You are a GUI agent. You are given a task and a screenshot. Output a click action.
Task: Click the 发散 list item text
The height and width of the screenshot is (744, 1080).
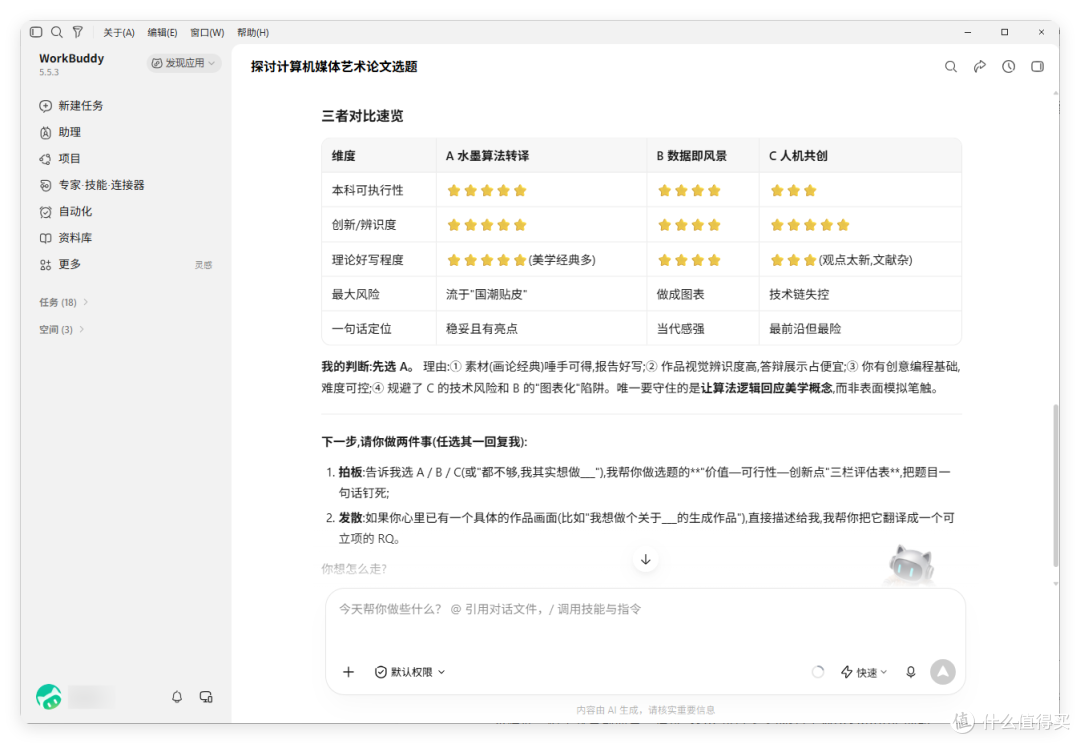point(646,528)
